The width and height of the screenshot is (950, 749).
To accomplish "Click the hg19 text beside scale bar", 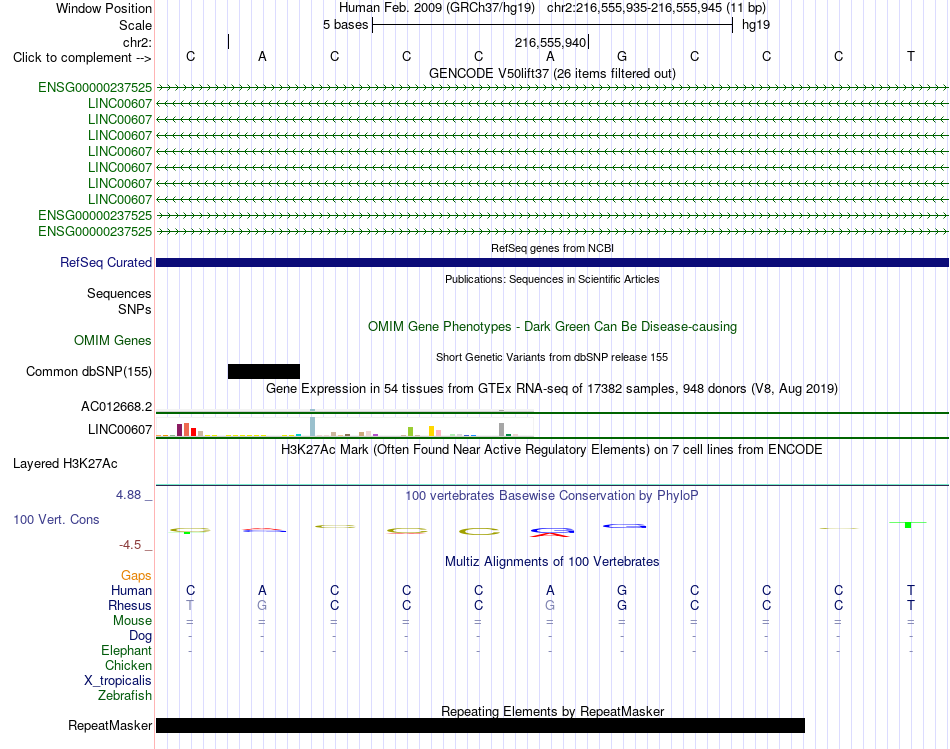I will coord(756,25).
